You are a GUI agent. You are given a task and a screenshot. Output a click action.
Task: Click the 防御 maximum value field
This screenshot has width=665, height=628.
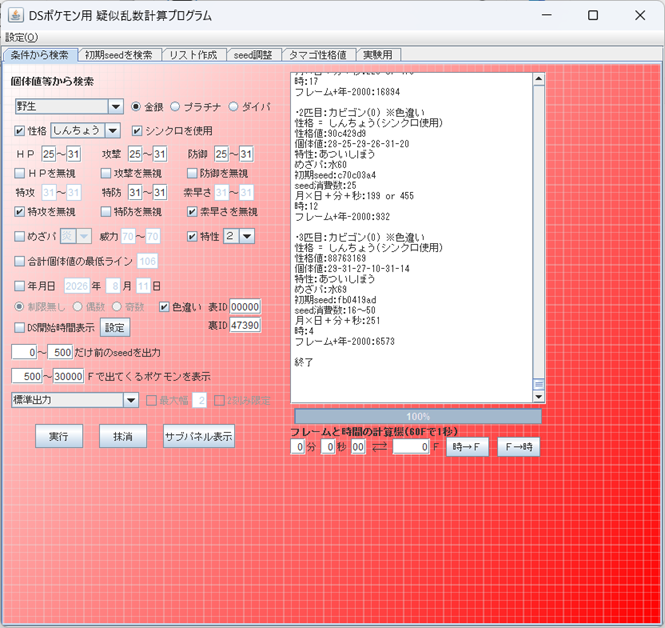coord(246,154)
